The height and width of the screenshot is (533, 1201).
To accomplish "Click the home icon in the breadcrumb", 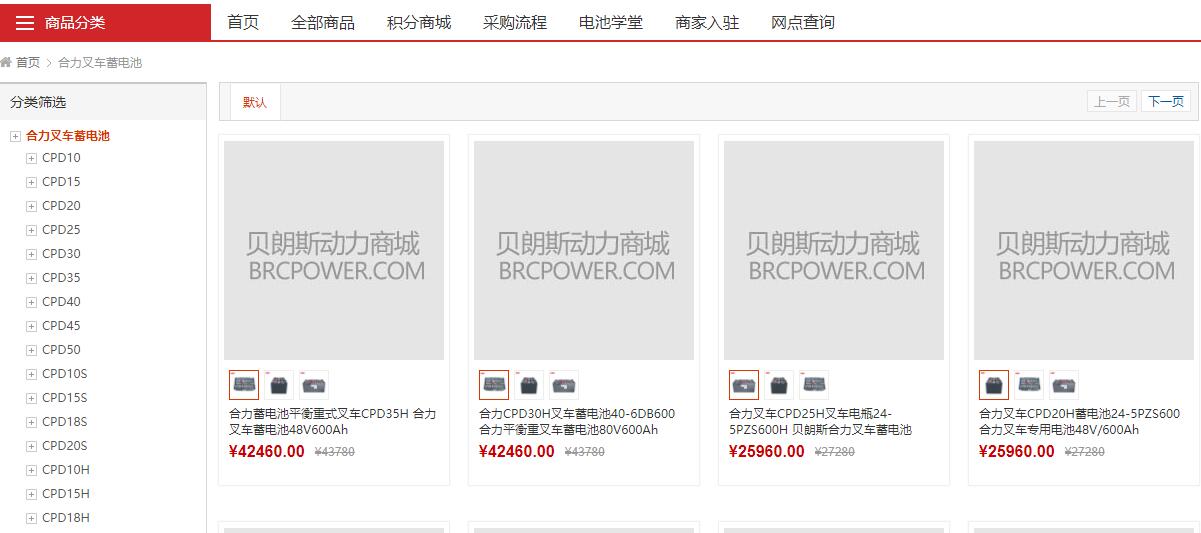I will pyautogui.click(x=6, y=62).
